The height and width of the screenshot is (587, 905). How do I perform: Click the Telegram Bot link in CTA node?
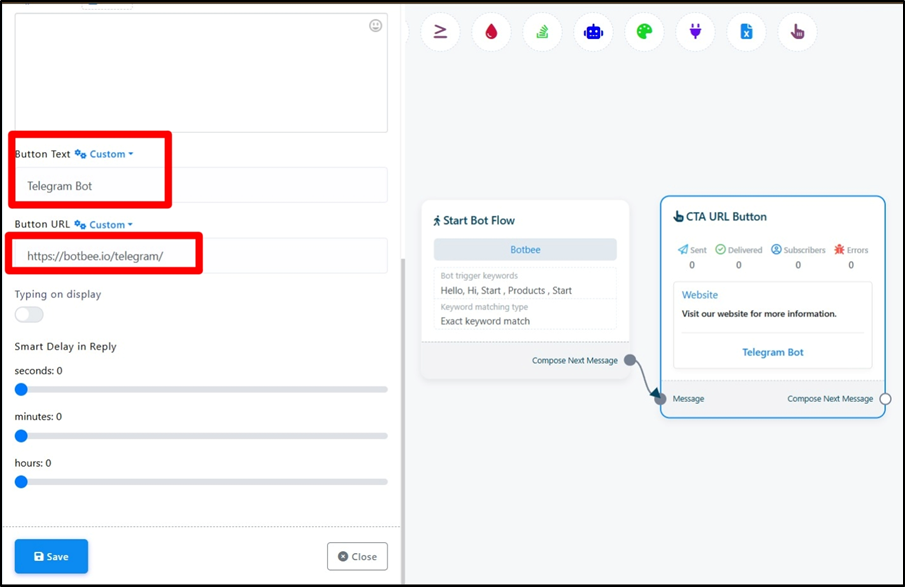click(x=772, y=352)
